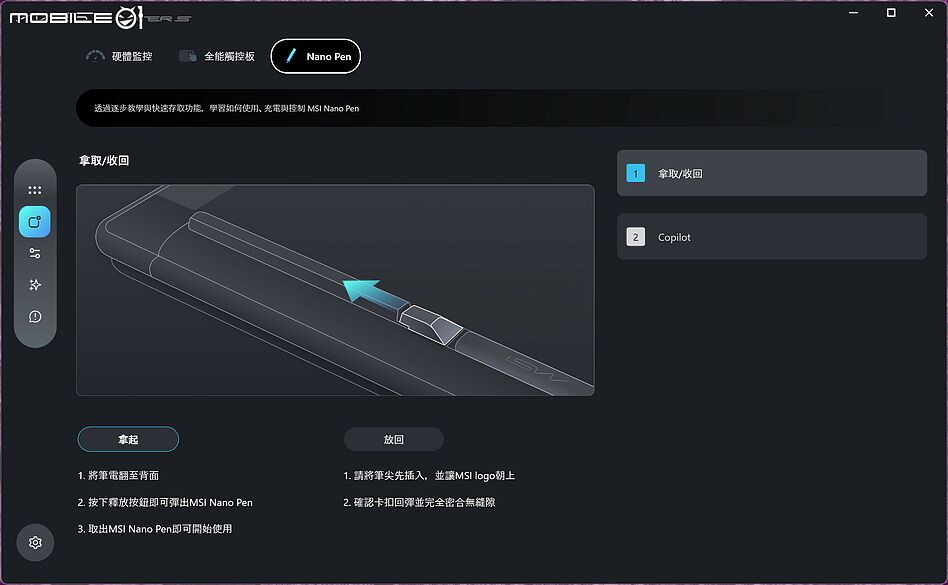
Task: Open the feedback speech-bubble icon in sidebar
Action: click(35, 317)
